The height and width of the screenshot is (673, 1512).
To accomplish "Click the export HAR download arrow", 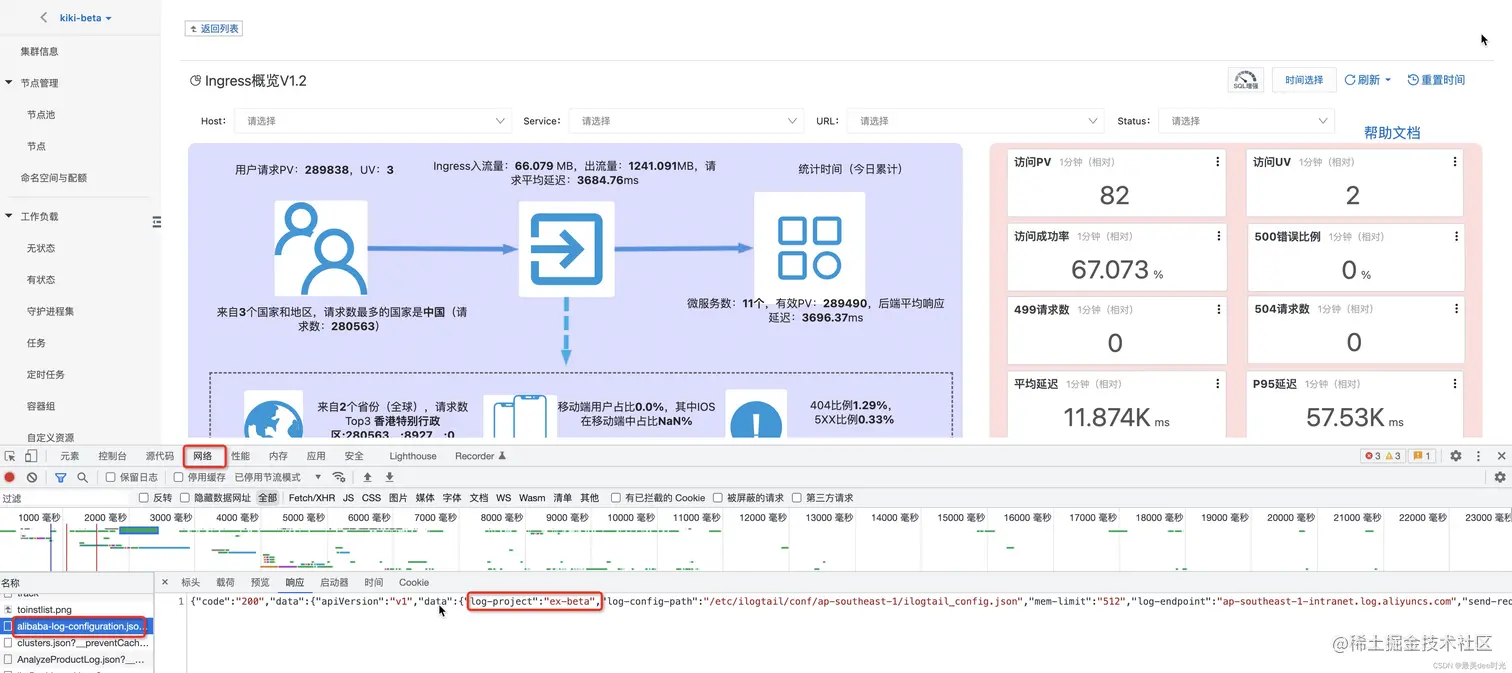I will 389,478.
